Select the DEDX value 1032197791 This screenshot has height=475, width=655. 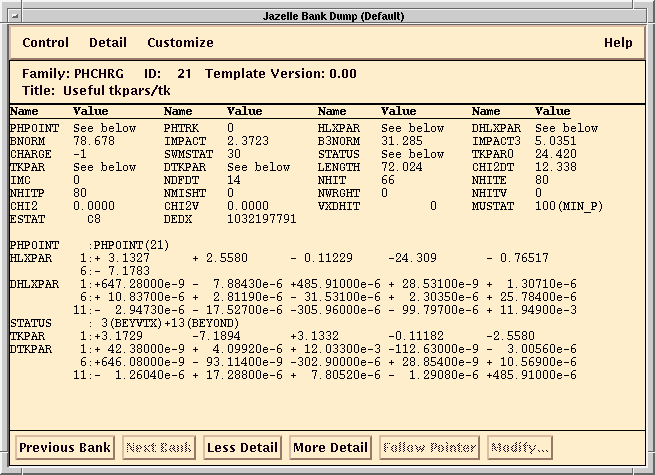262,219
